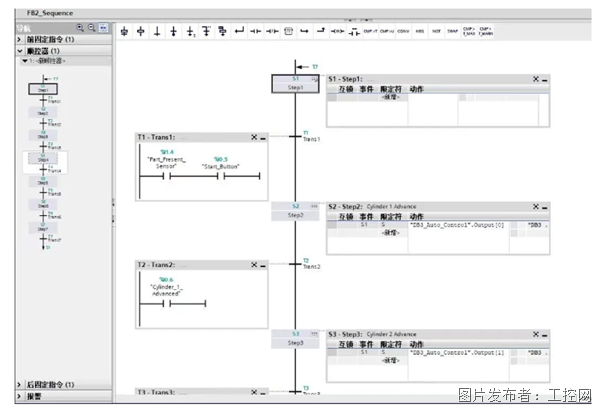Viewport: 600px width, 409px height.
Task: Select the highlighted step thumbnail in navigation tree
Action: 43,161
